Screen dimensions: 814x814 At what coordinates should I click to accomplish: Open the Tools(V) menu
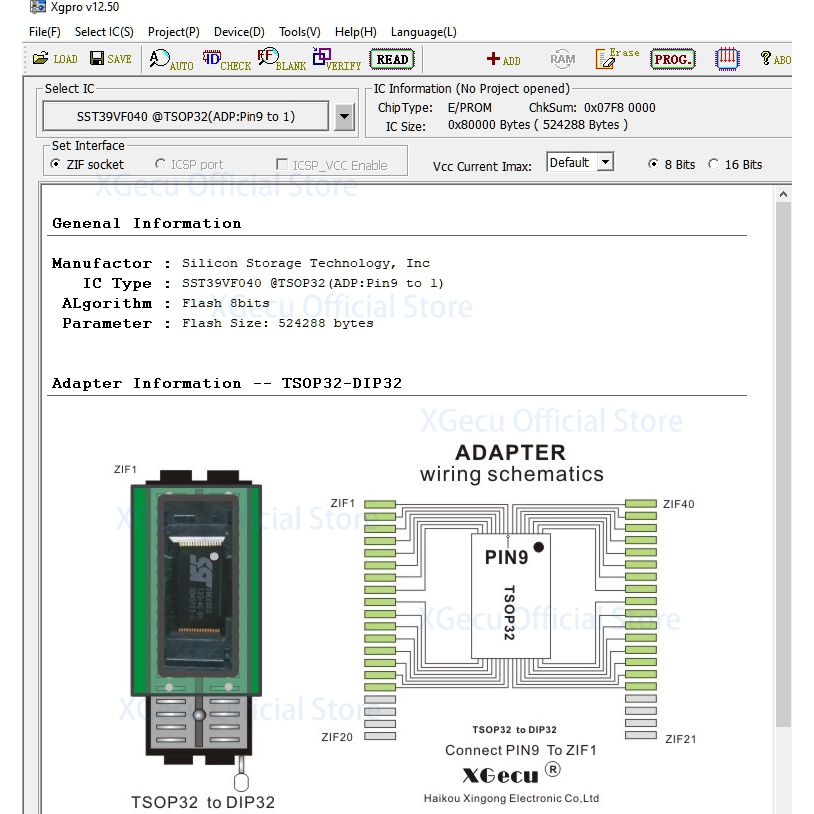pos(299,32)
